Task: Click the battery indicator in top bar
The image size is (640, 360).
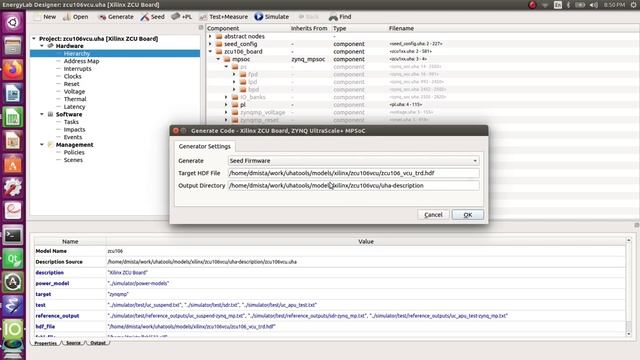Action: pyautogui.click(x=580, y=5)
